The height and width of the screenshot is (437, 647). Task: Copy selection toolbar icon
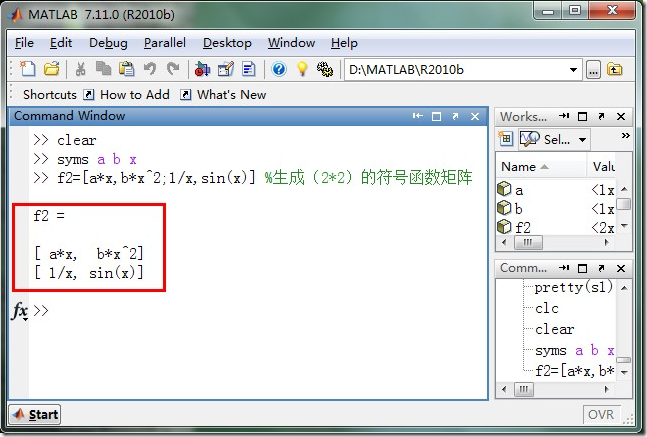(104, 69)
